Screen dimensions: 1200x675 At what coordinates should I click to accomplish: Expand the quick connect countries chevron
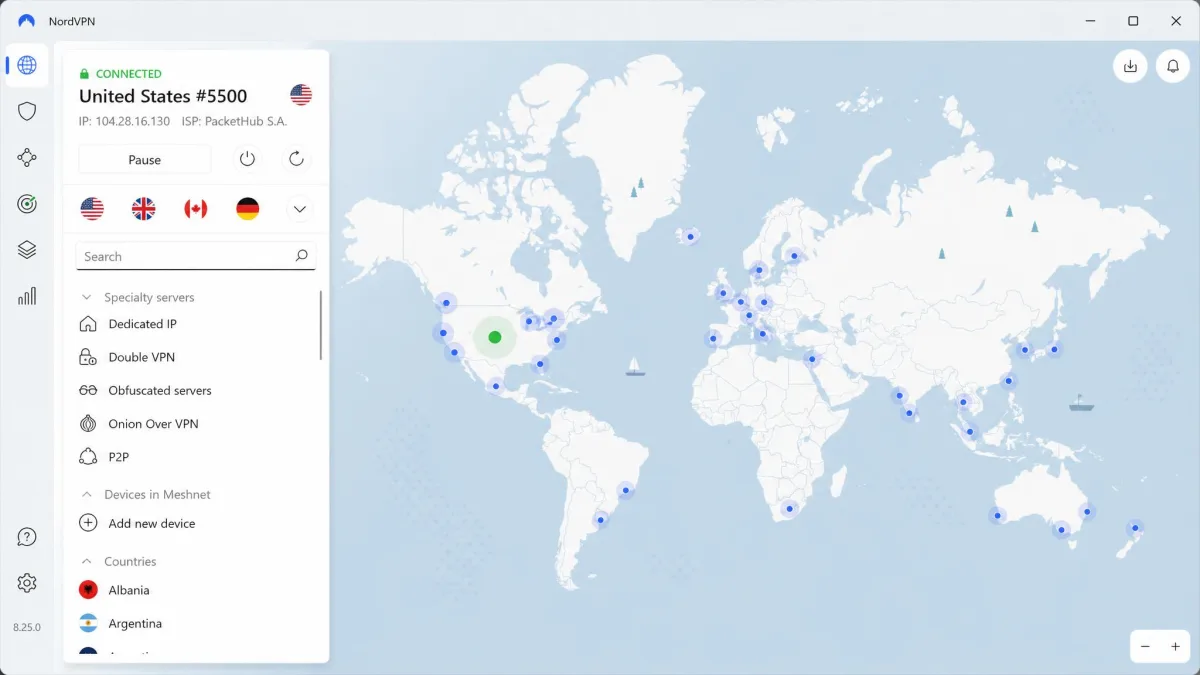(300, 209)
